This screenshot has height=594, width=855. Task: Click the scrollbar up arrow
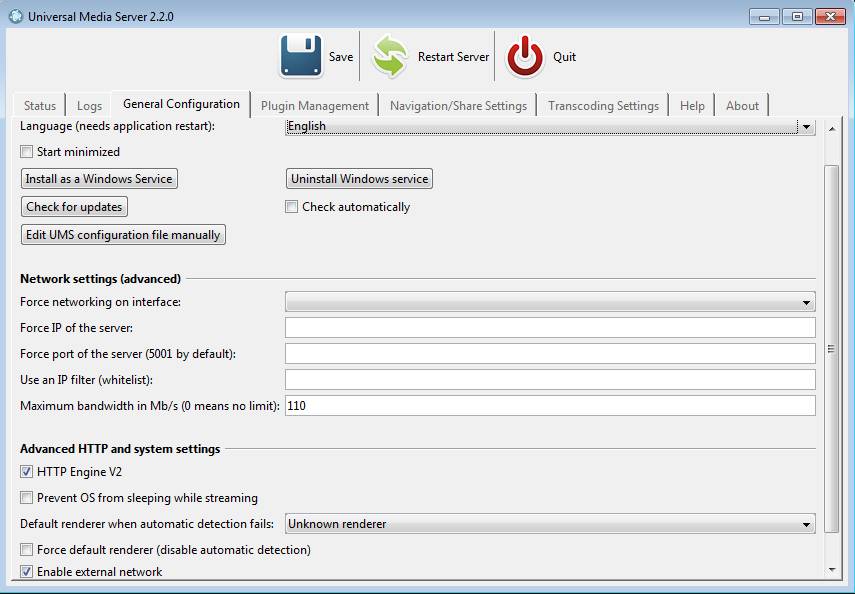tap(832, 129)
